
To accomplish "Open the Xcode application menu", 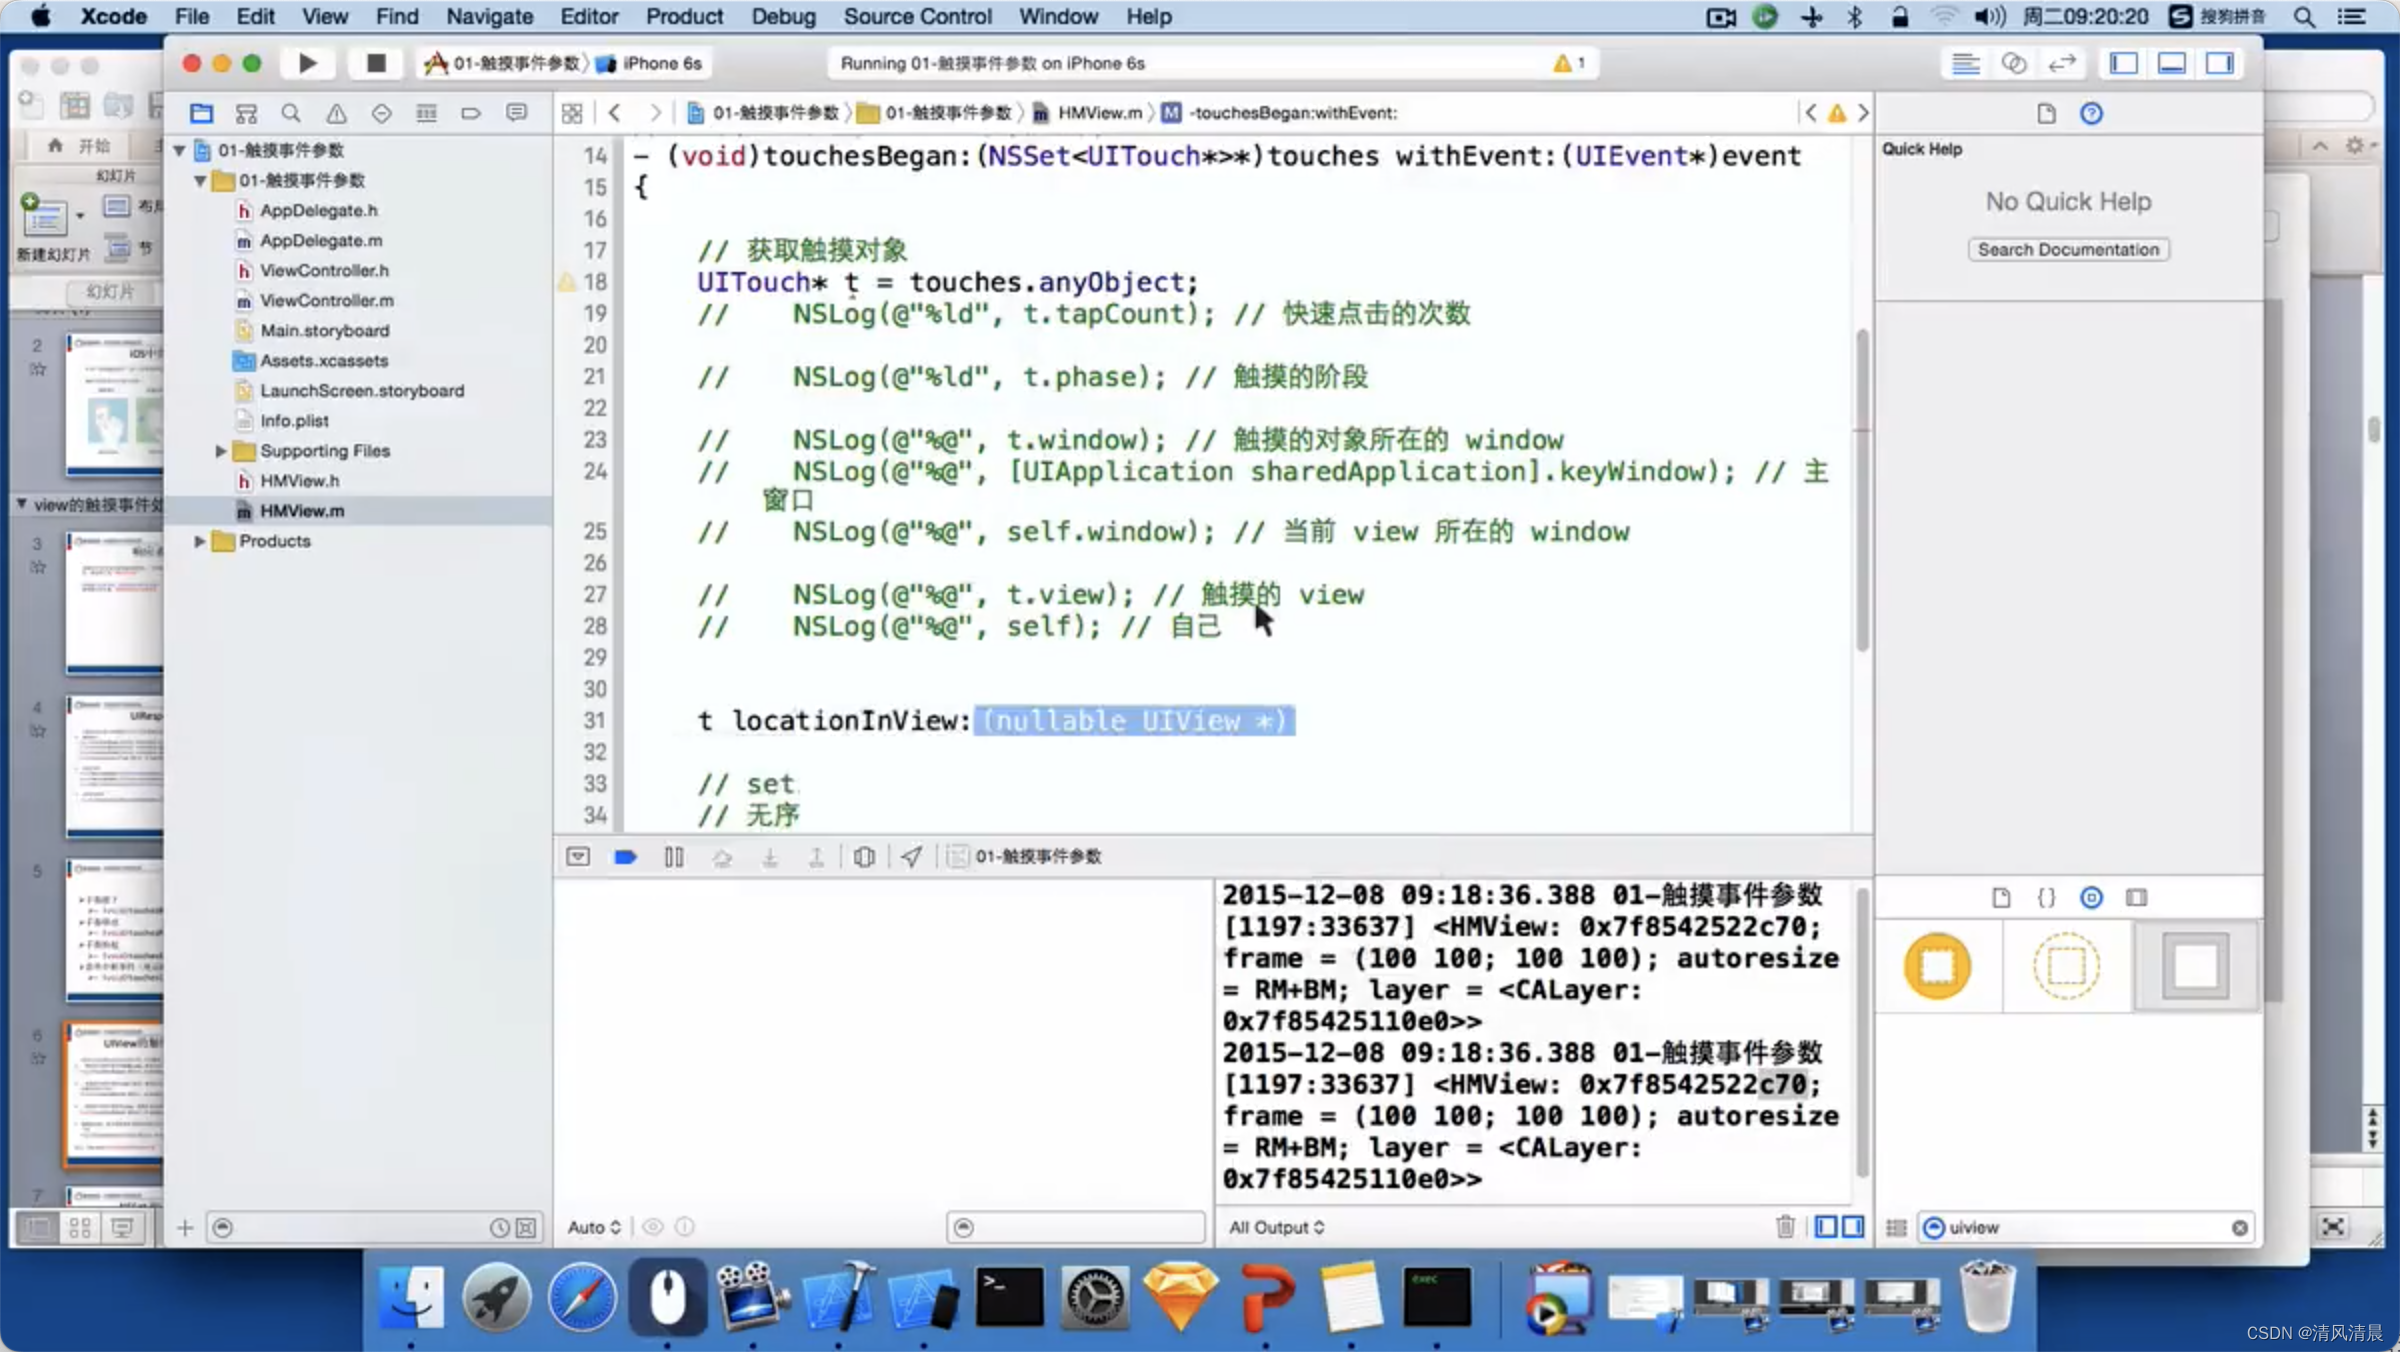I will pos(113,16).
